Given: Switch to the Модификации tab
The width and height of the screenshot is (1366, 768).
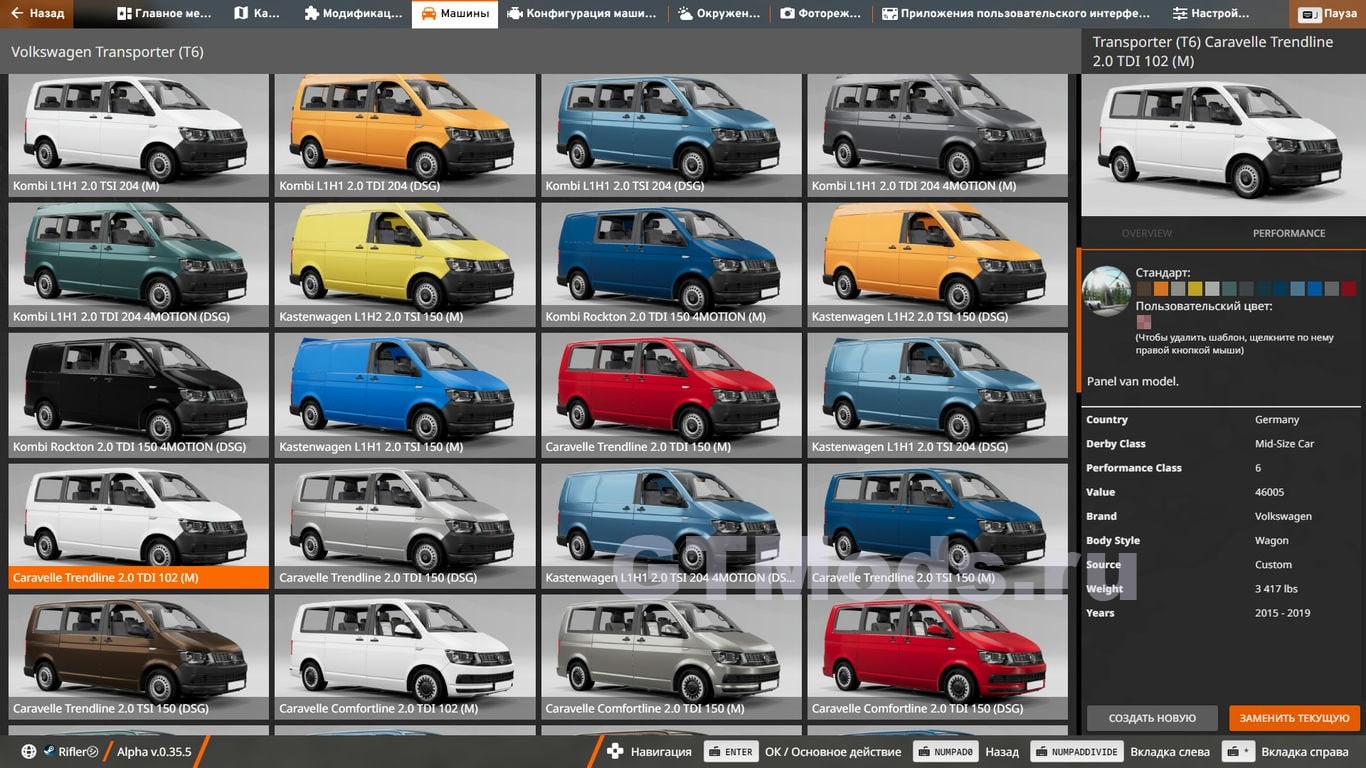Looking at the screenshot, I should 352,14.
